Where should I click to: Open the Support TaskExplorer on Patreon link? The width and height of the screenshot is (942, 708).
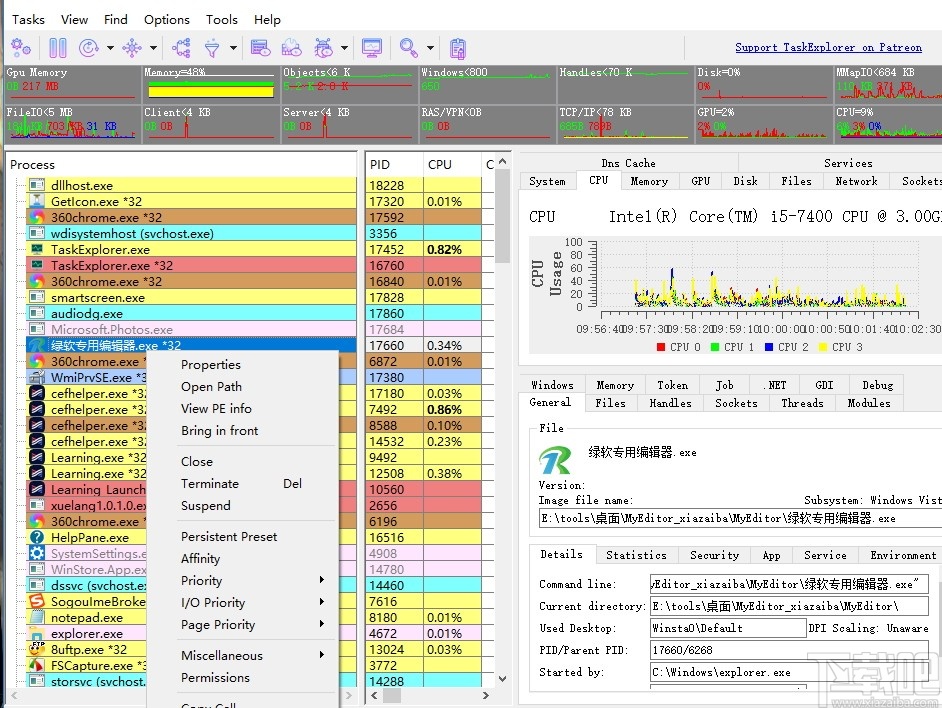(x=828, y=47)
